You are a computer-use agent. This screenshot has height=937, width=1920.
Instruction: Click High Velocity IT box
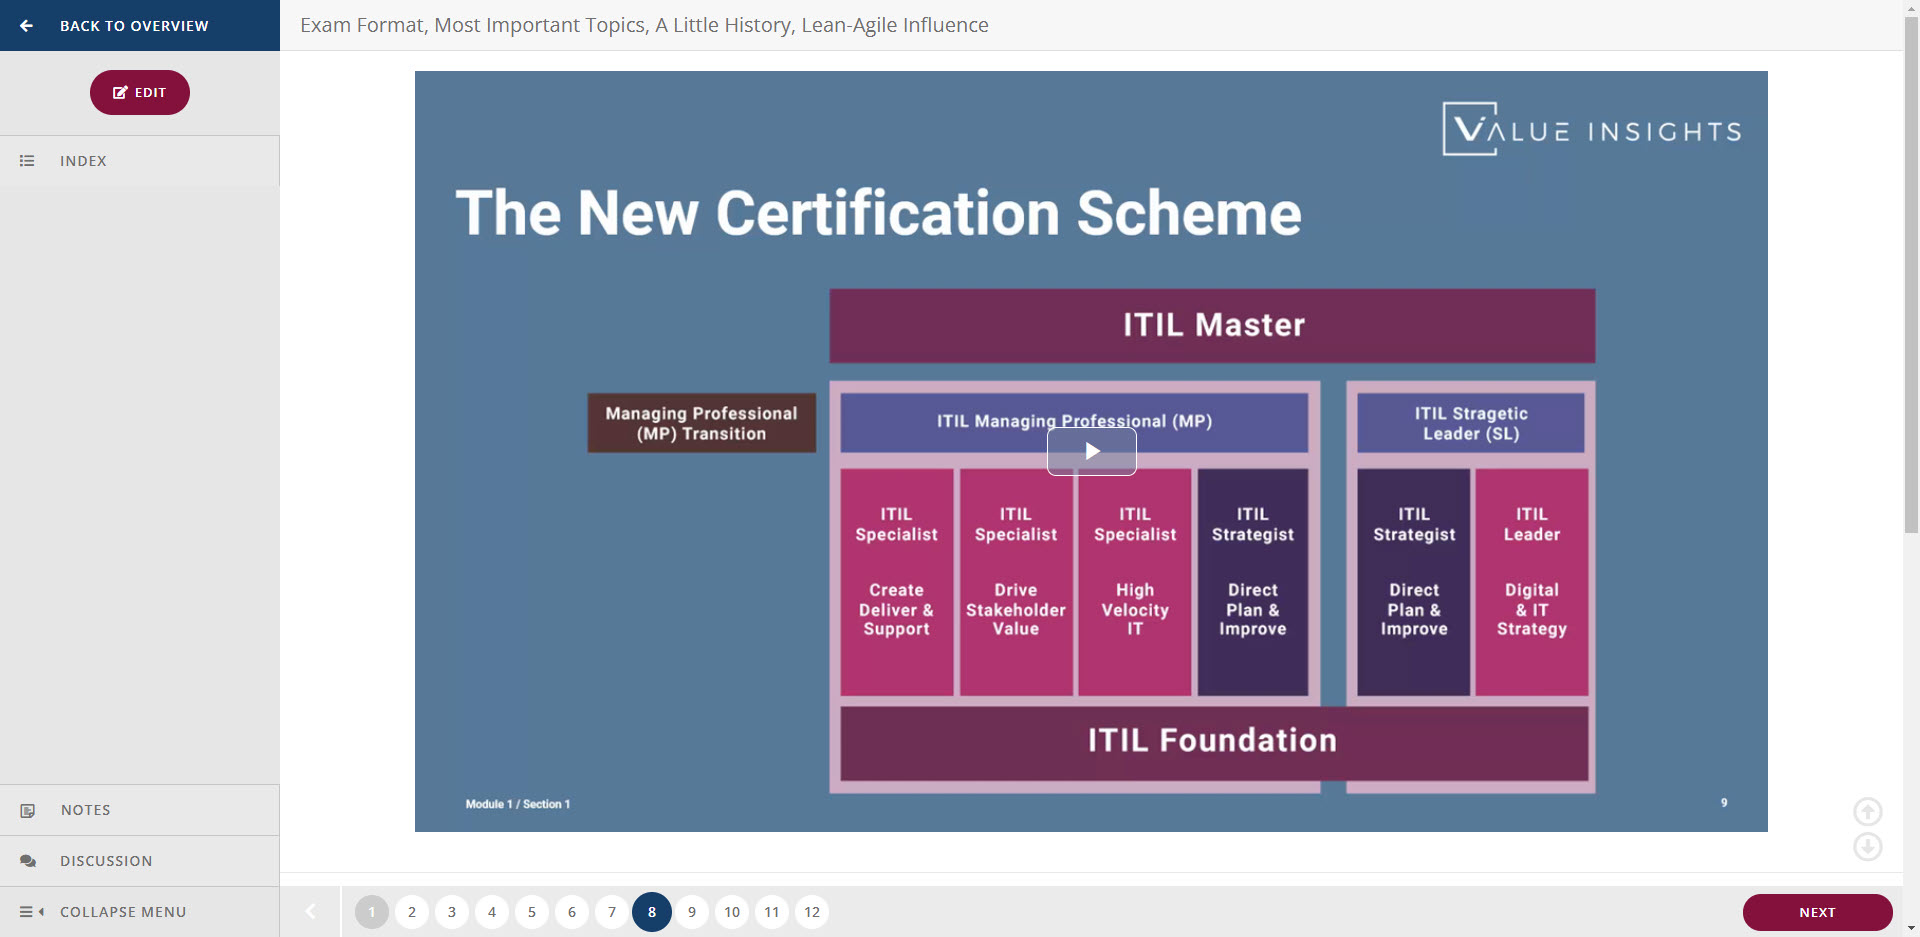coord(1135,582)
